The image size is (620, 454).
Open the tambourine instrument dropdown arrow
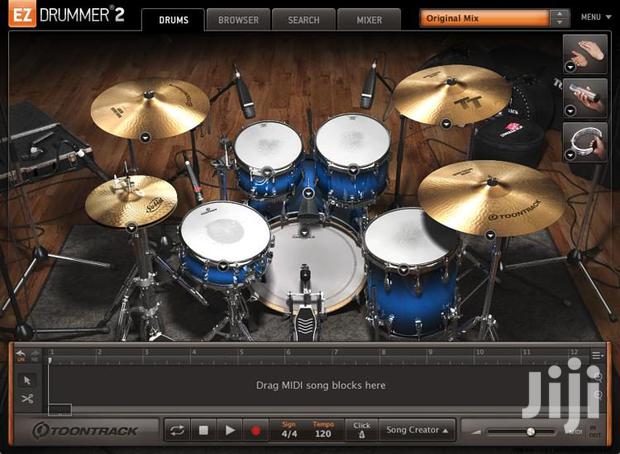(x=570, y=155)
